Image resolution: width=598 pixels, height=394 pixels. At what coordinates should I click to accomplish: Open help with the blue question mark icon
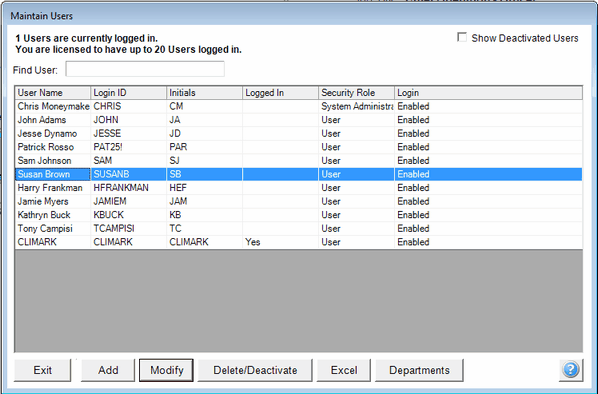click(571, 370)
